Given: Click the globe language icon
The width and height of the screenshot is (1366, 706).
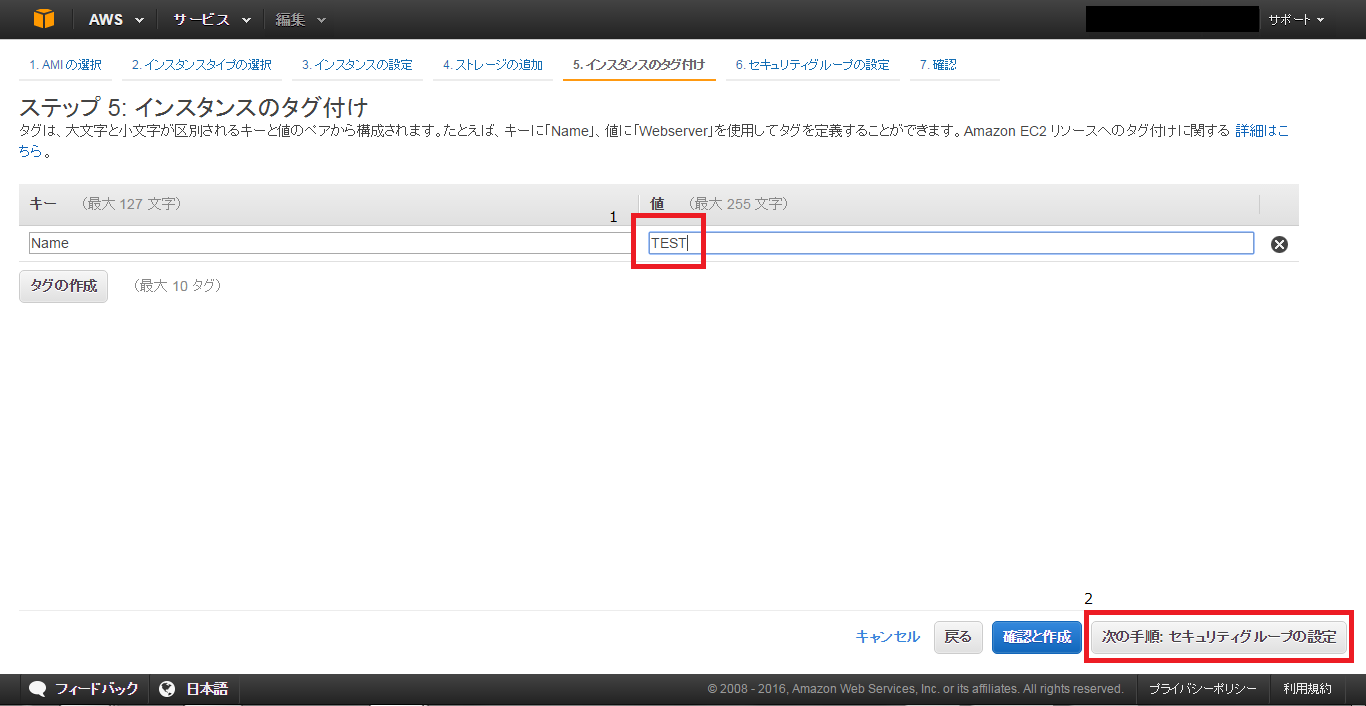Looking at the screenshot, I should click(167, 689).
